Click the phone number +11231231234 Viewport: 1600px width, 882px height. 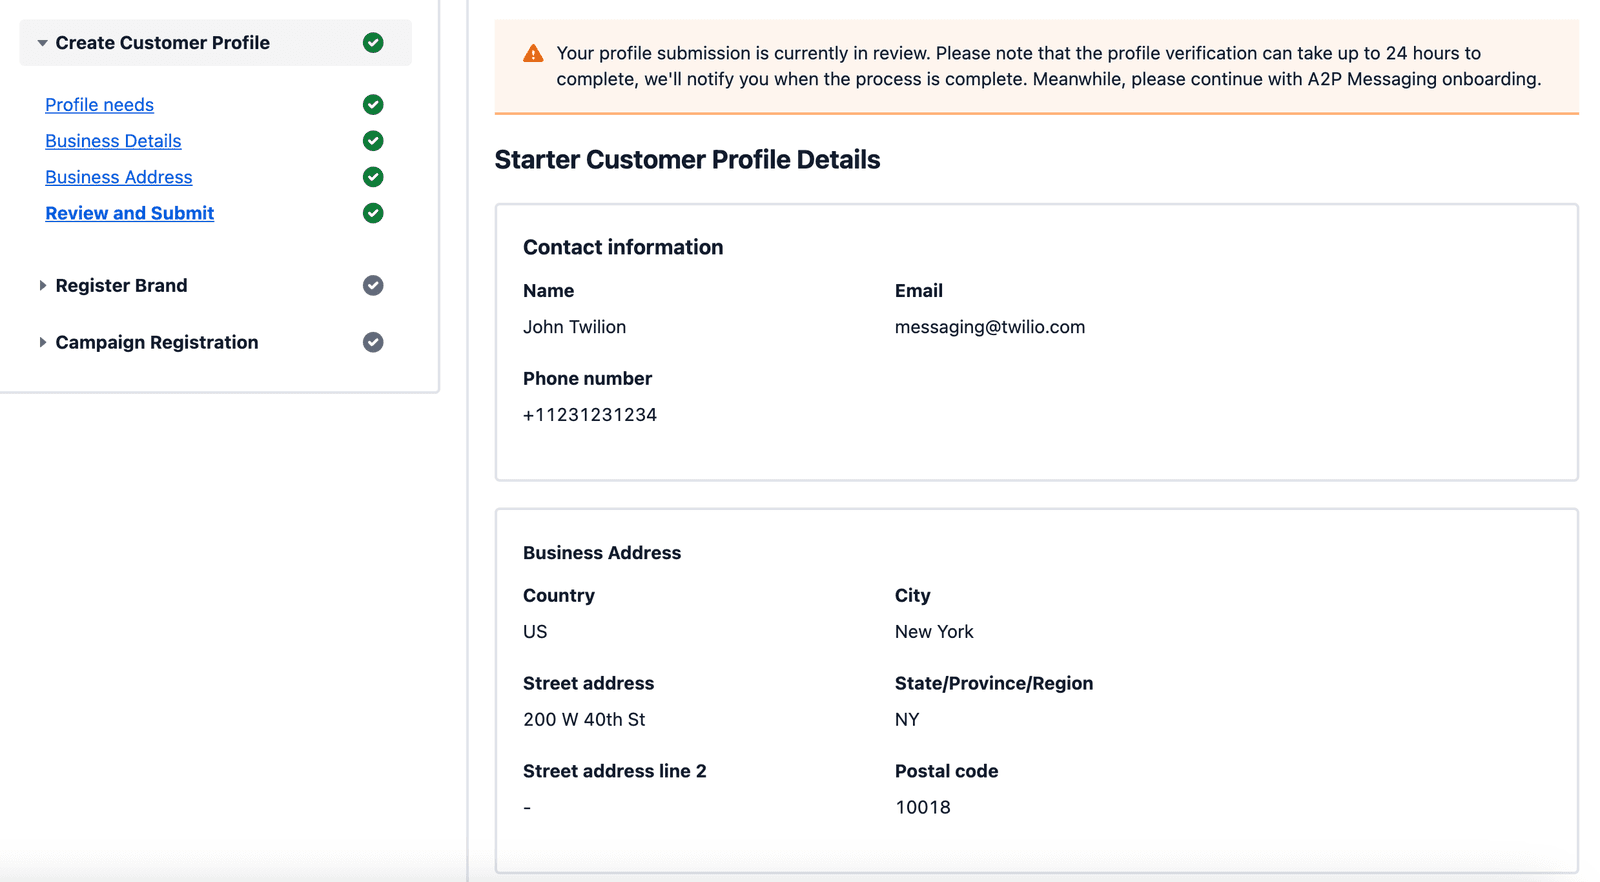pos(589,415)
